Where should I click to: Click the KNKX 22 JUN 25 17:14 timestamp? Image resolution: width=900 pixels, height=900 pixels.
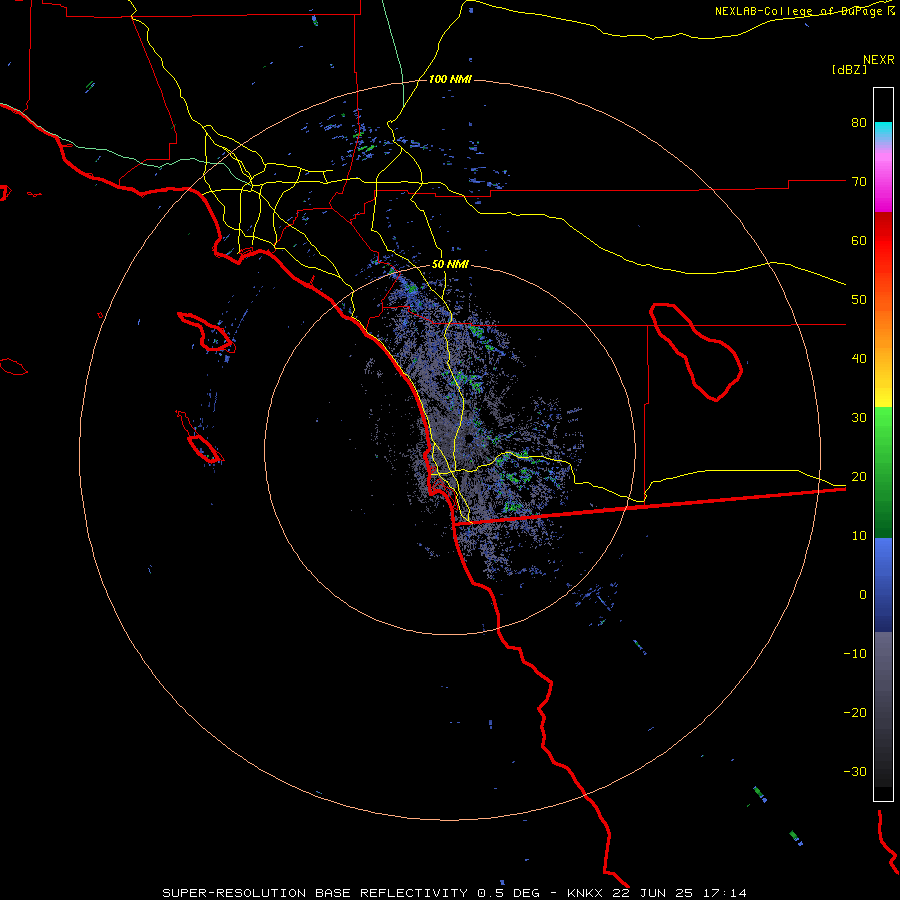point(657,893)
